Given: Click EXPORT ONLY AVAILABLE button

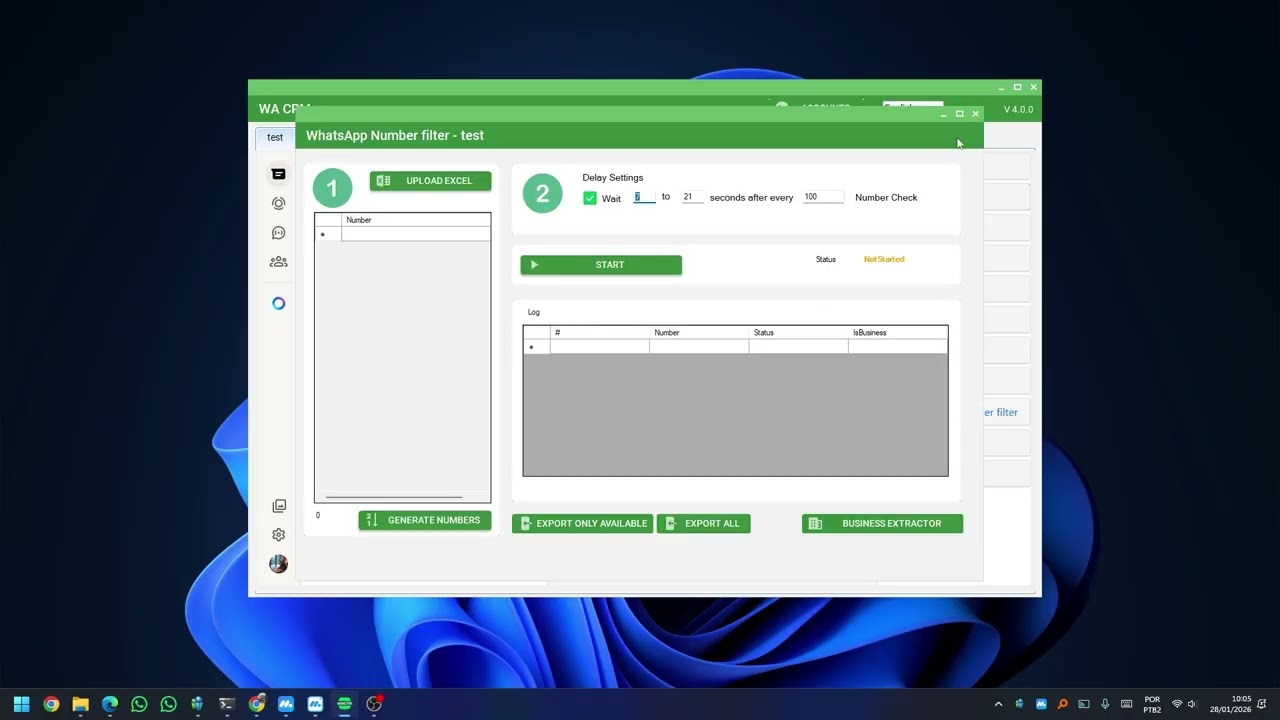Looking at the screenshot, I should [582, 523].
